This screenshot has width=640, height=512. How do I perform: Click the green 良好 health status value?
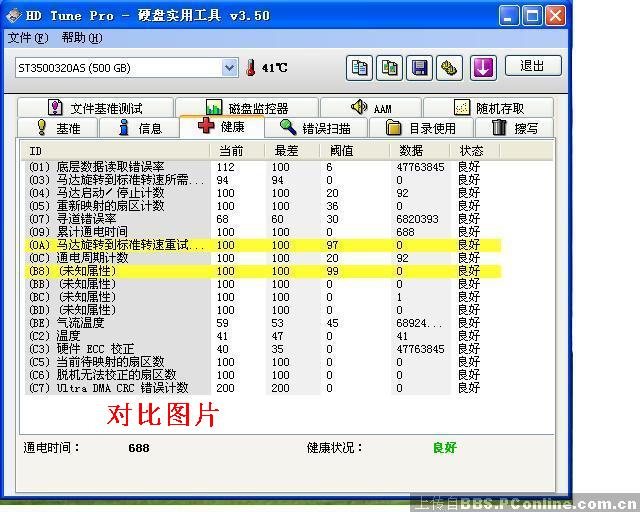pos(444,448)
